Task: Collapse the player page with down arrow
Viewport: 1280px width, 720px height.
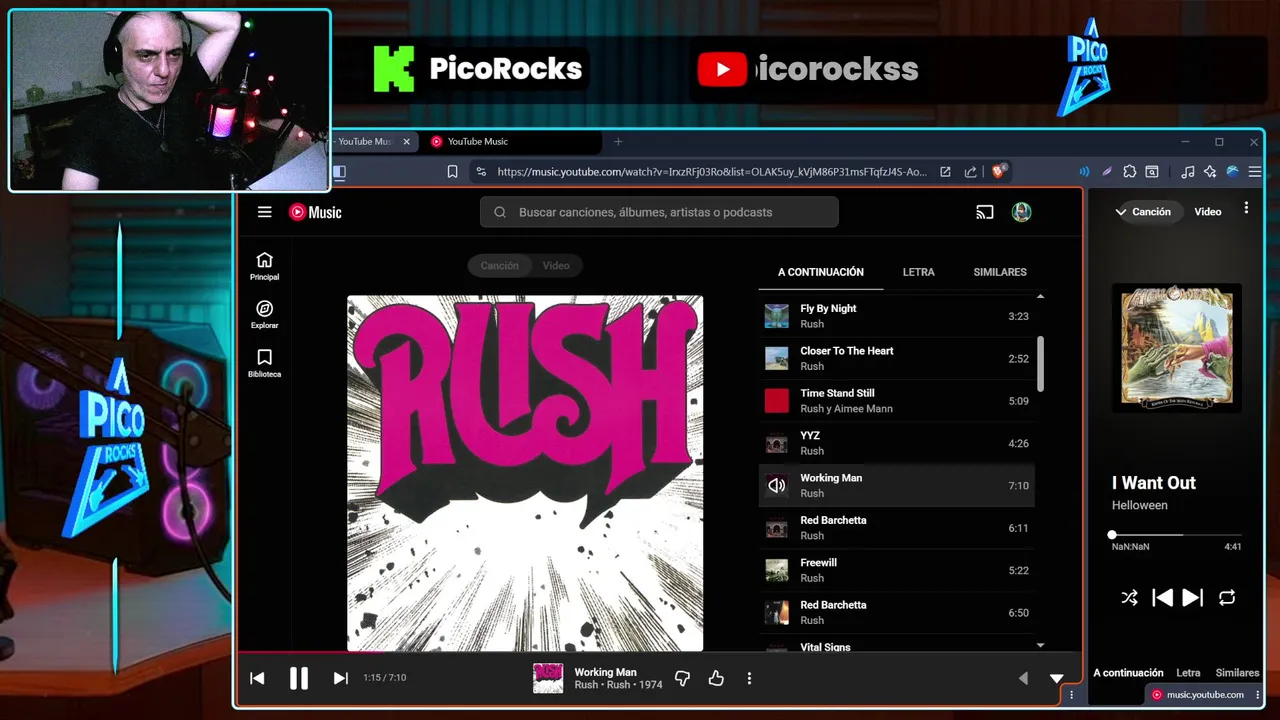Action: pos(1056,678)
